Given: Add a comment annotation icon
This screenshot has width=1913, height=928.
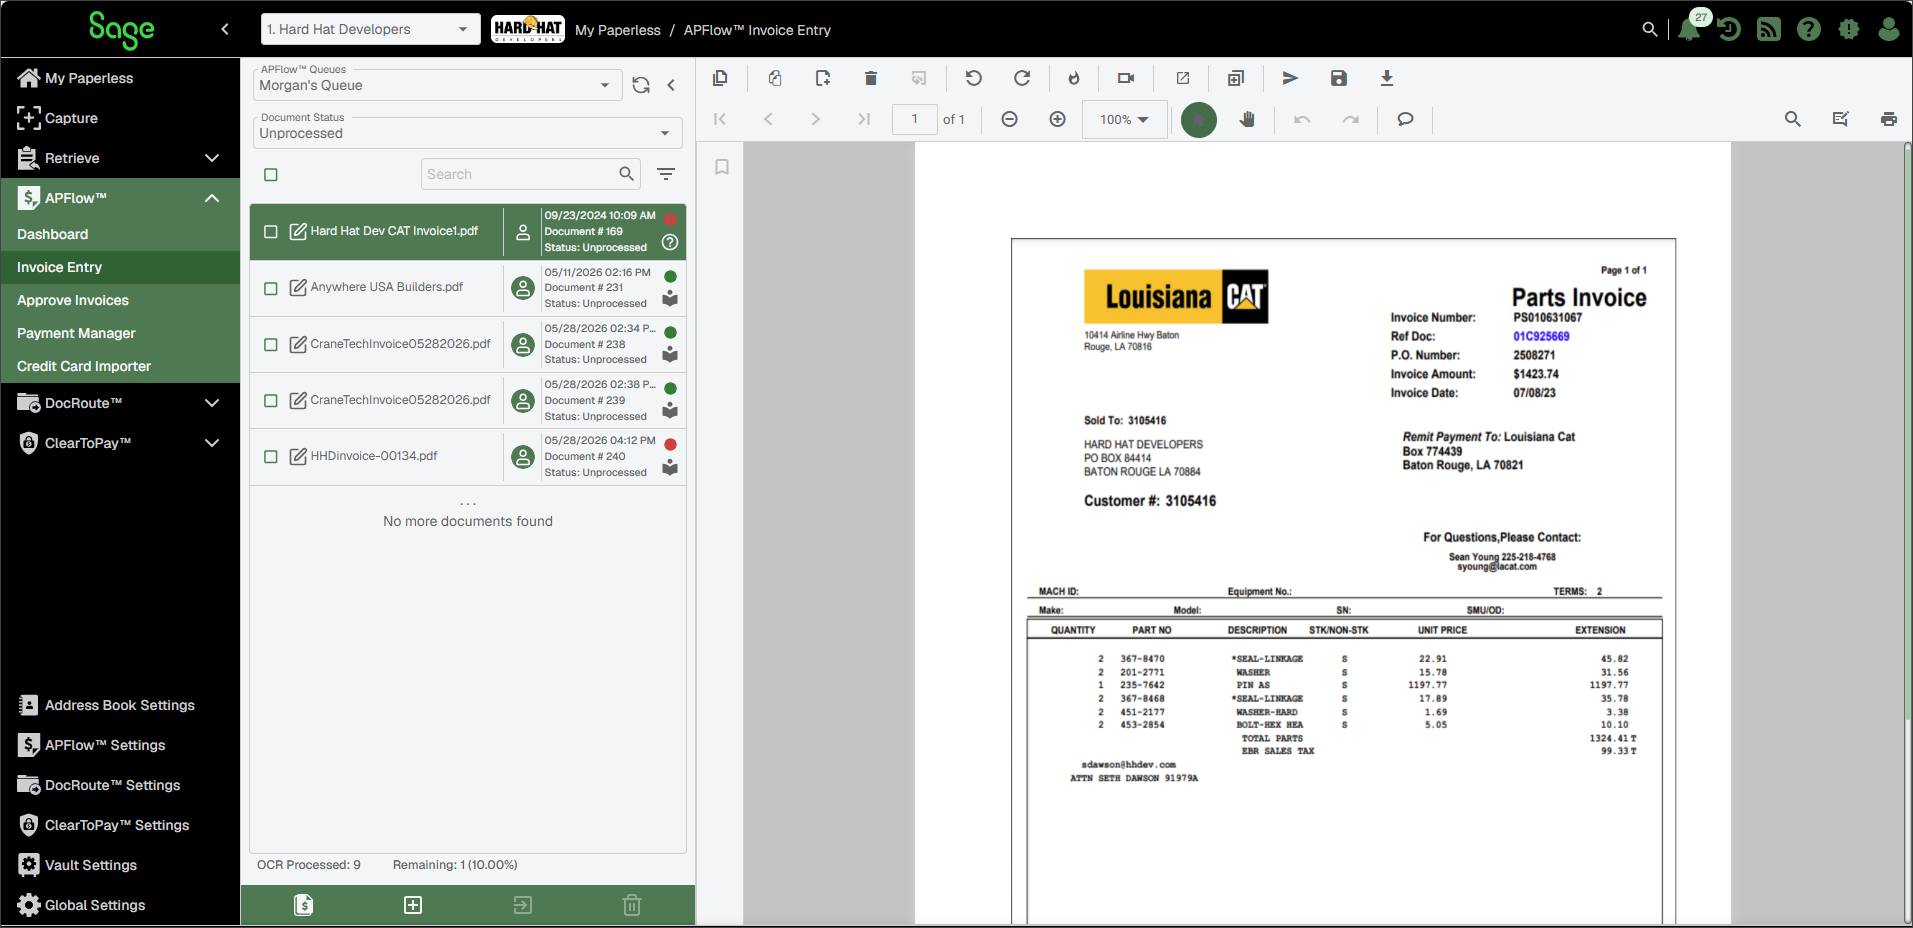Looking at the screenshot, I should click(1405, 119).
